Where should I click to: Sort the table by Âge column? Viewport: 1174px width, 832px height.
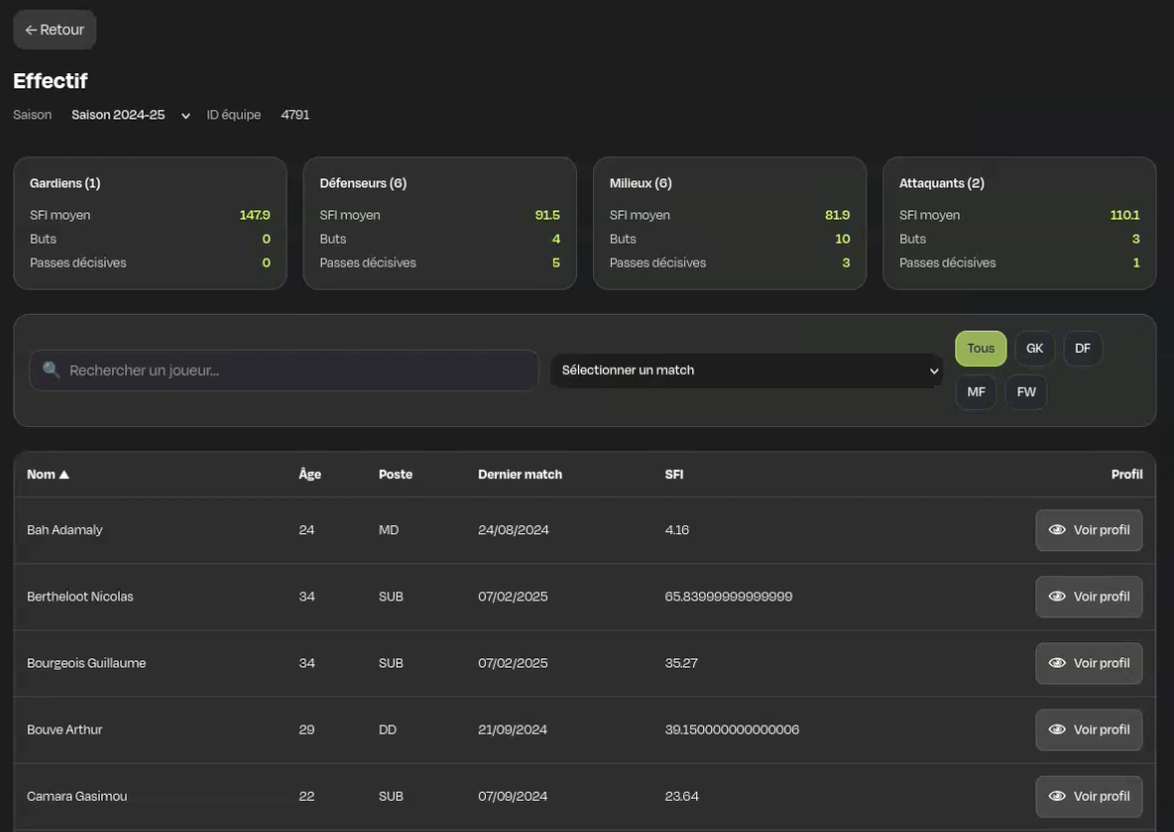(x=310, y=475)
